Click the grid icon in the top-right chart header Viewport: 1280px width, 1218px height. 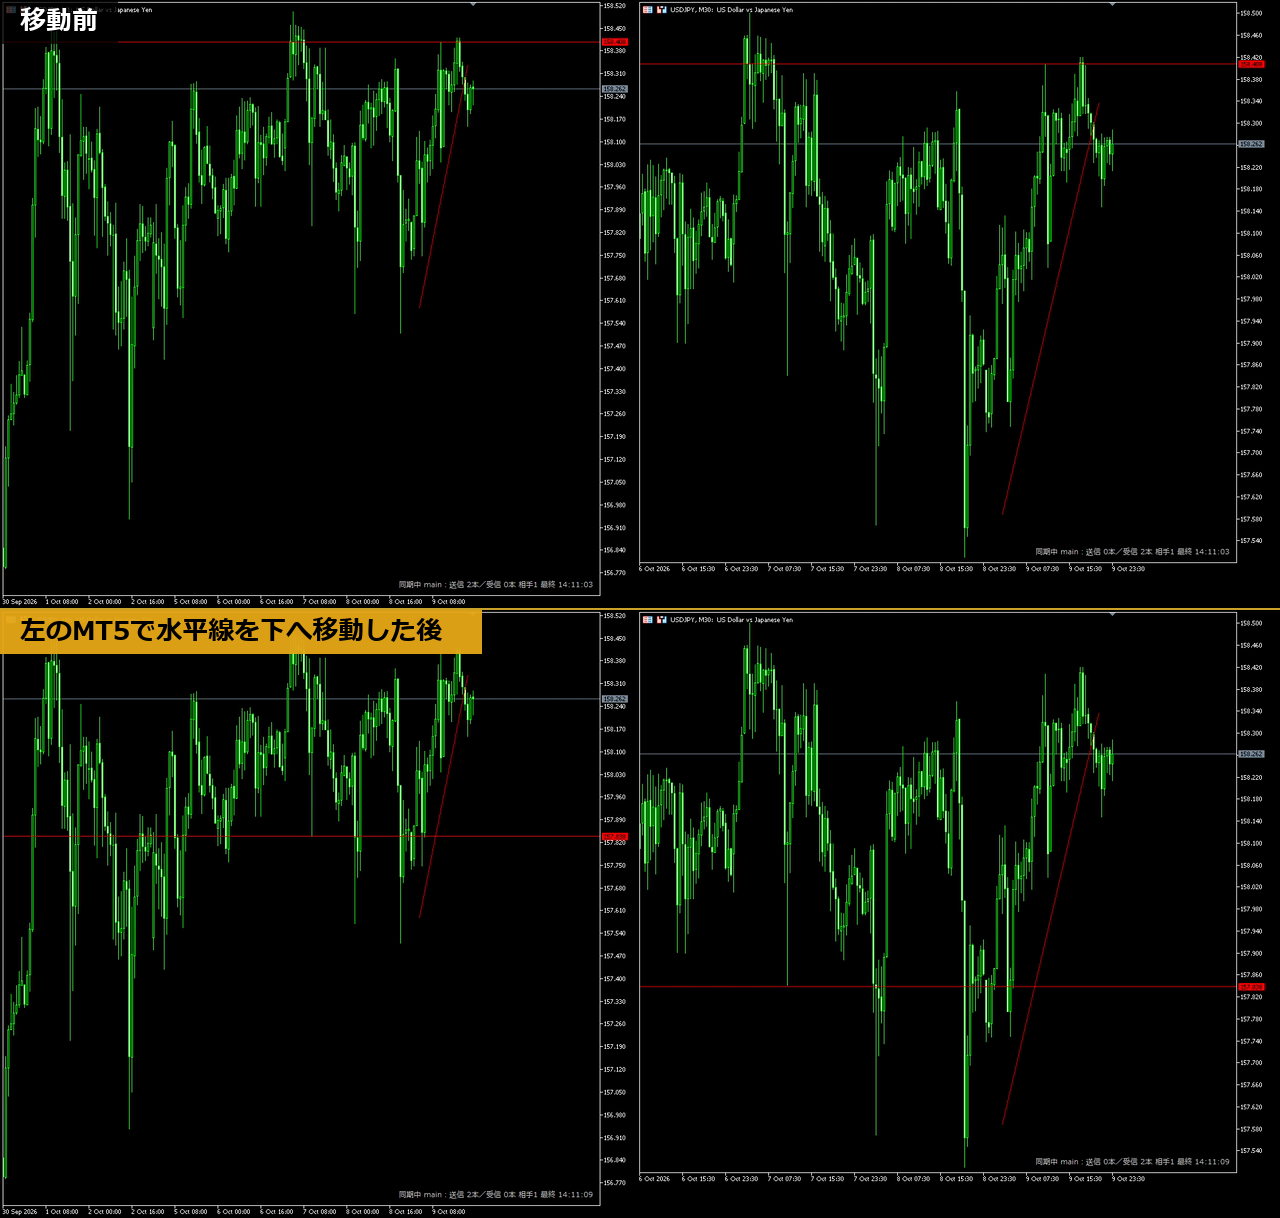(648, 10)
